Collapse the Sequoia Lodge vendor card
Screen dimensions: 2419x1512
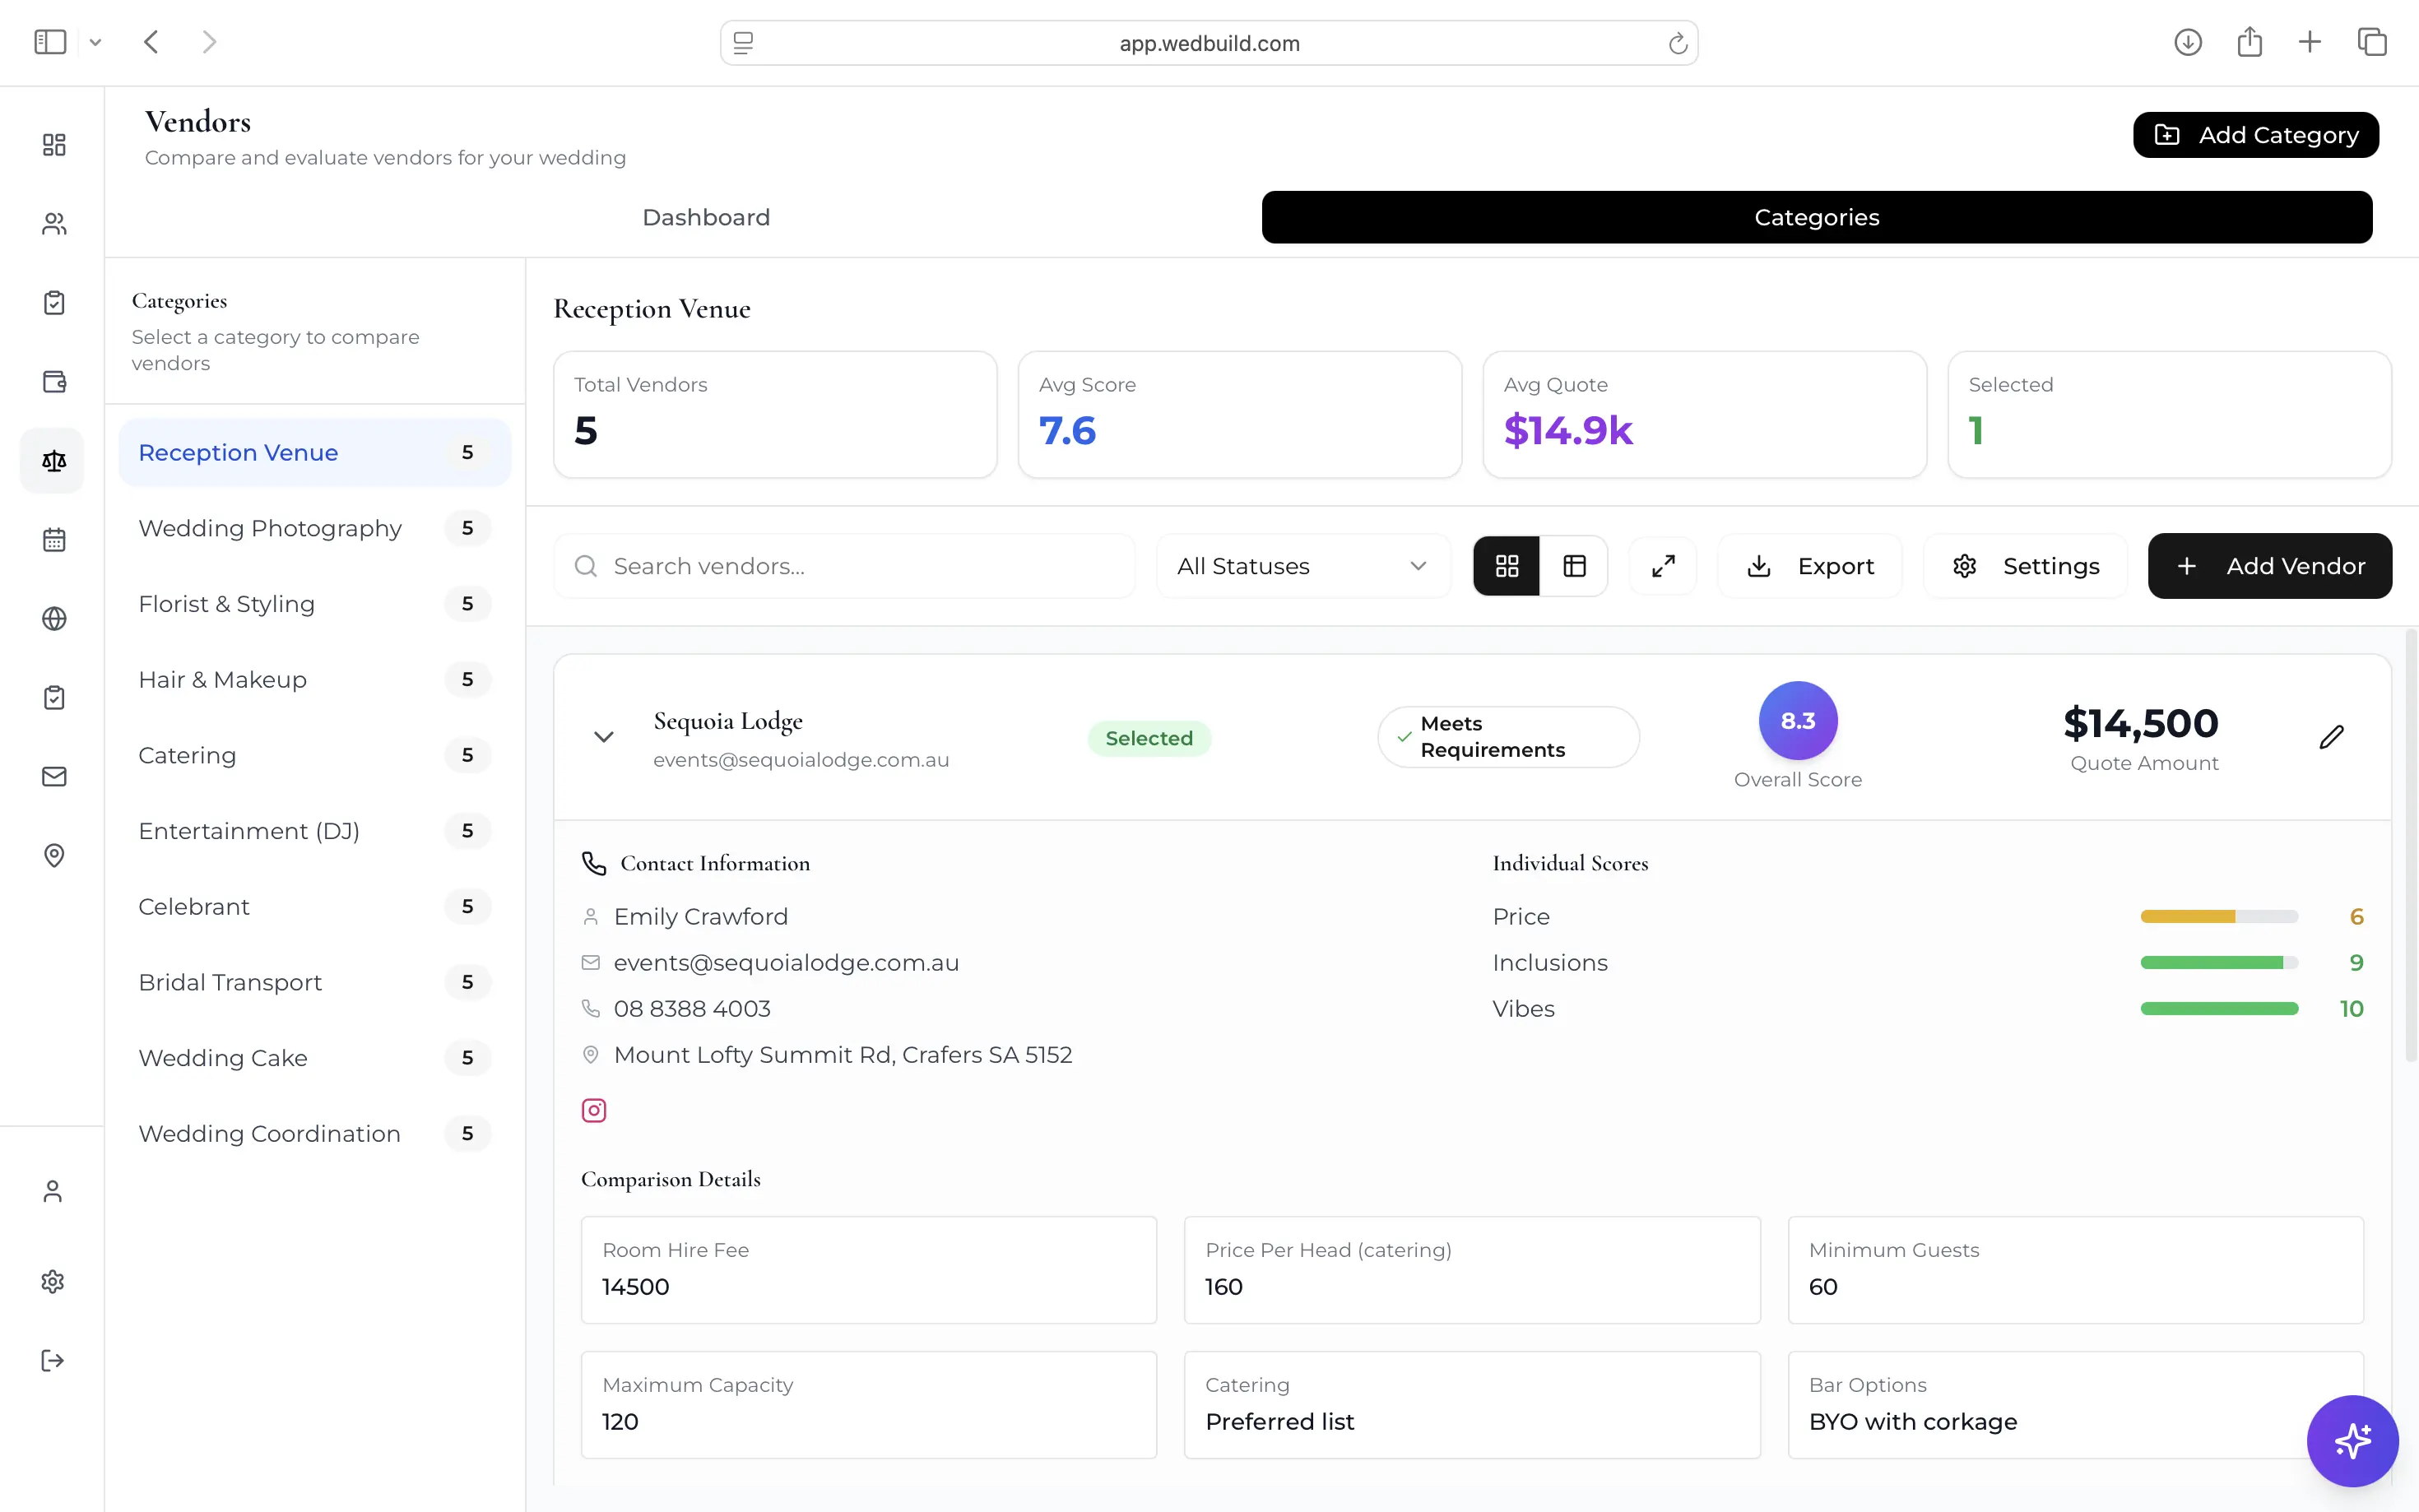tap(604, 737)
